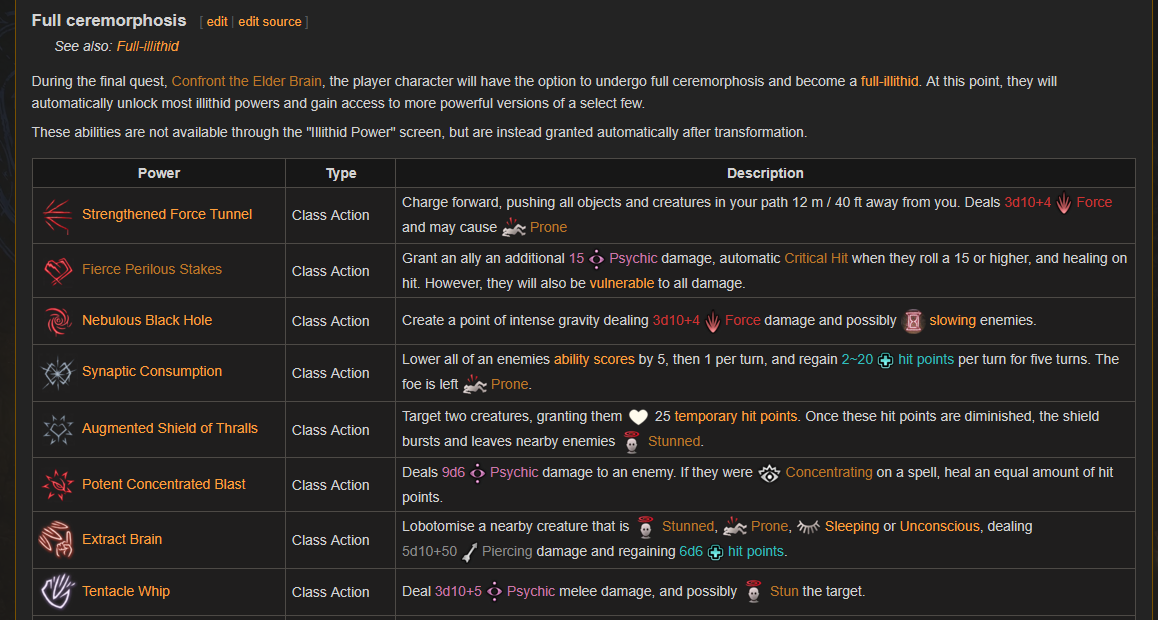Click the Concentrating link
Image resolution: width=1158 pixels, height=620 pixels.
click(x=829, y=472)
